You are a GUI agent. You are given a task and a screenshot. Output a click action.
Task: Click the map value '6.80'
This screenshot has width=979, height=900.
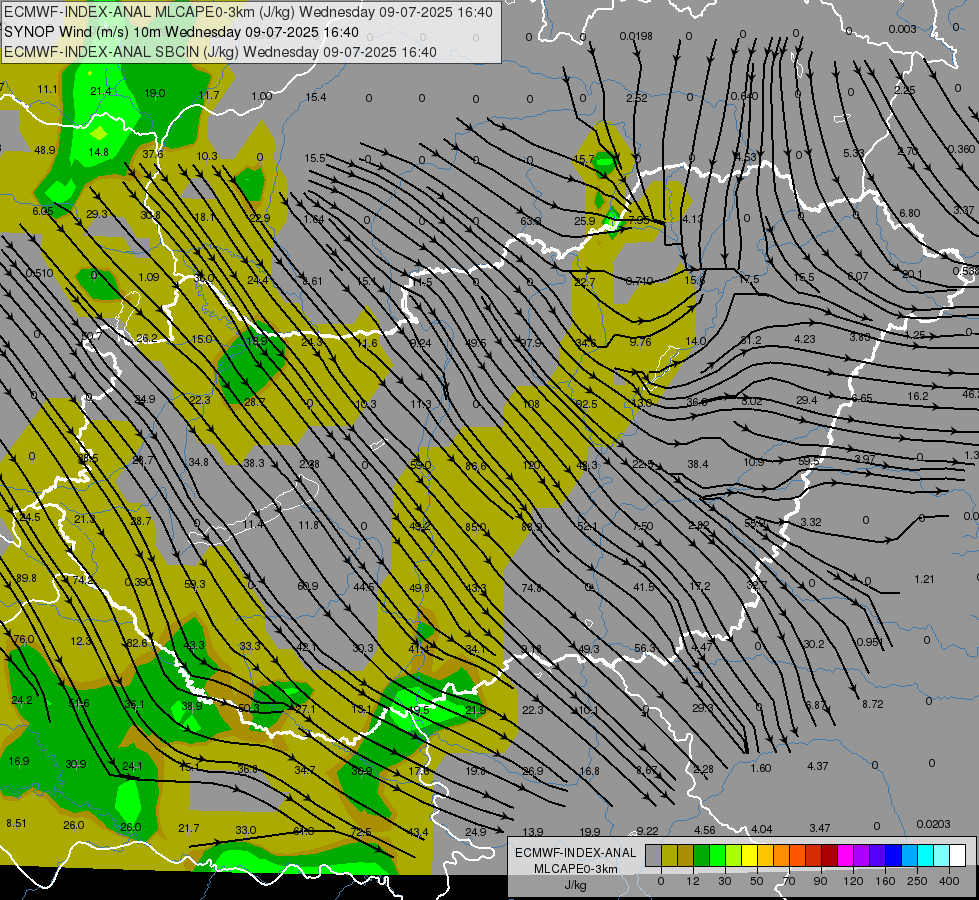pos(909,213)
